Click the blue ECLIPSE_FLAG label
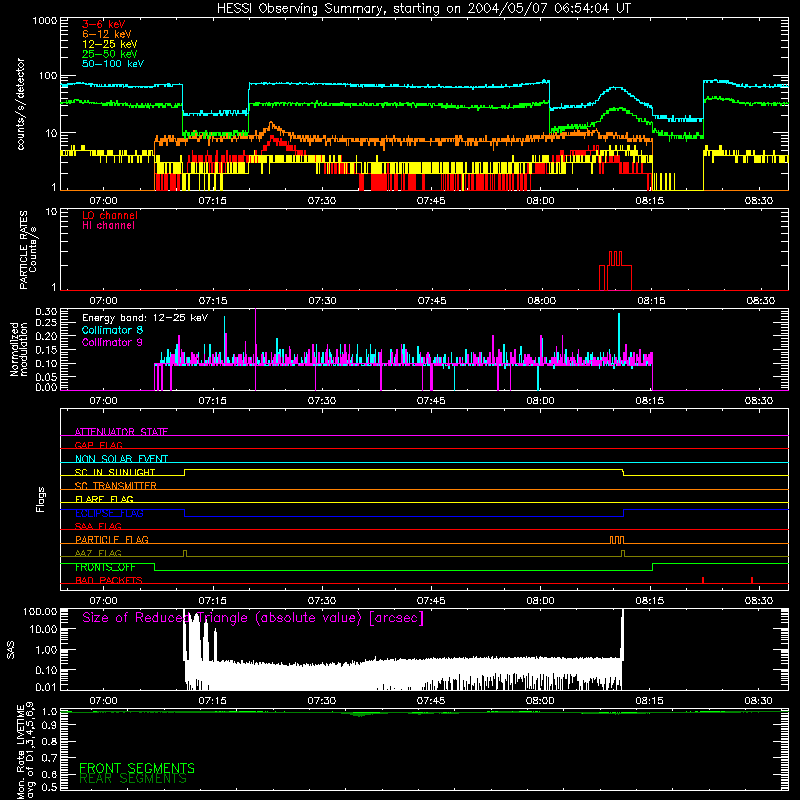The image size is (800, 800). click(x=109, y=513)
